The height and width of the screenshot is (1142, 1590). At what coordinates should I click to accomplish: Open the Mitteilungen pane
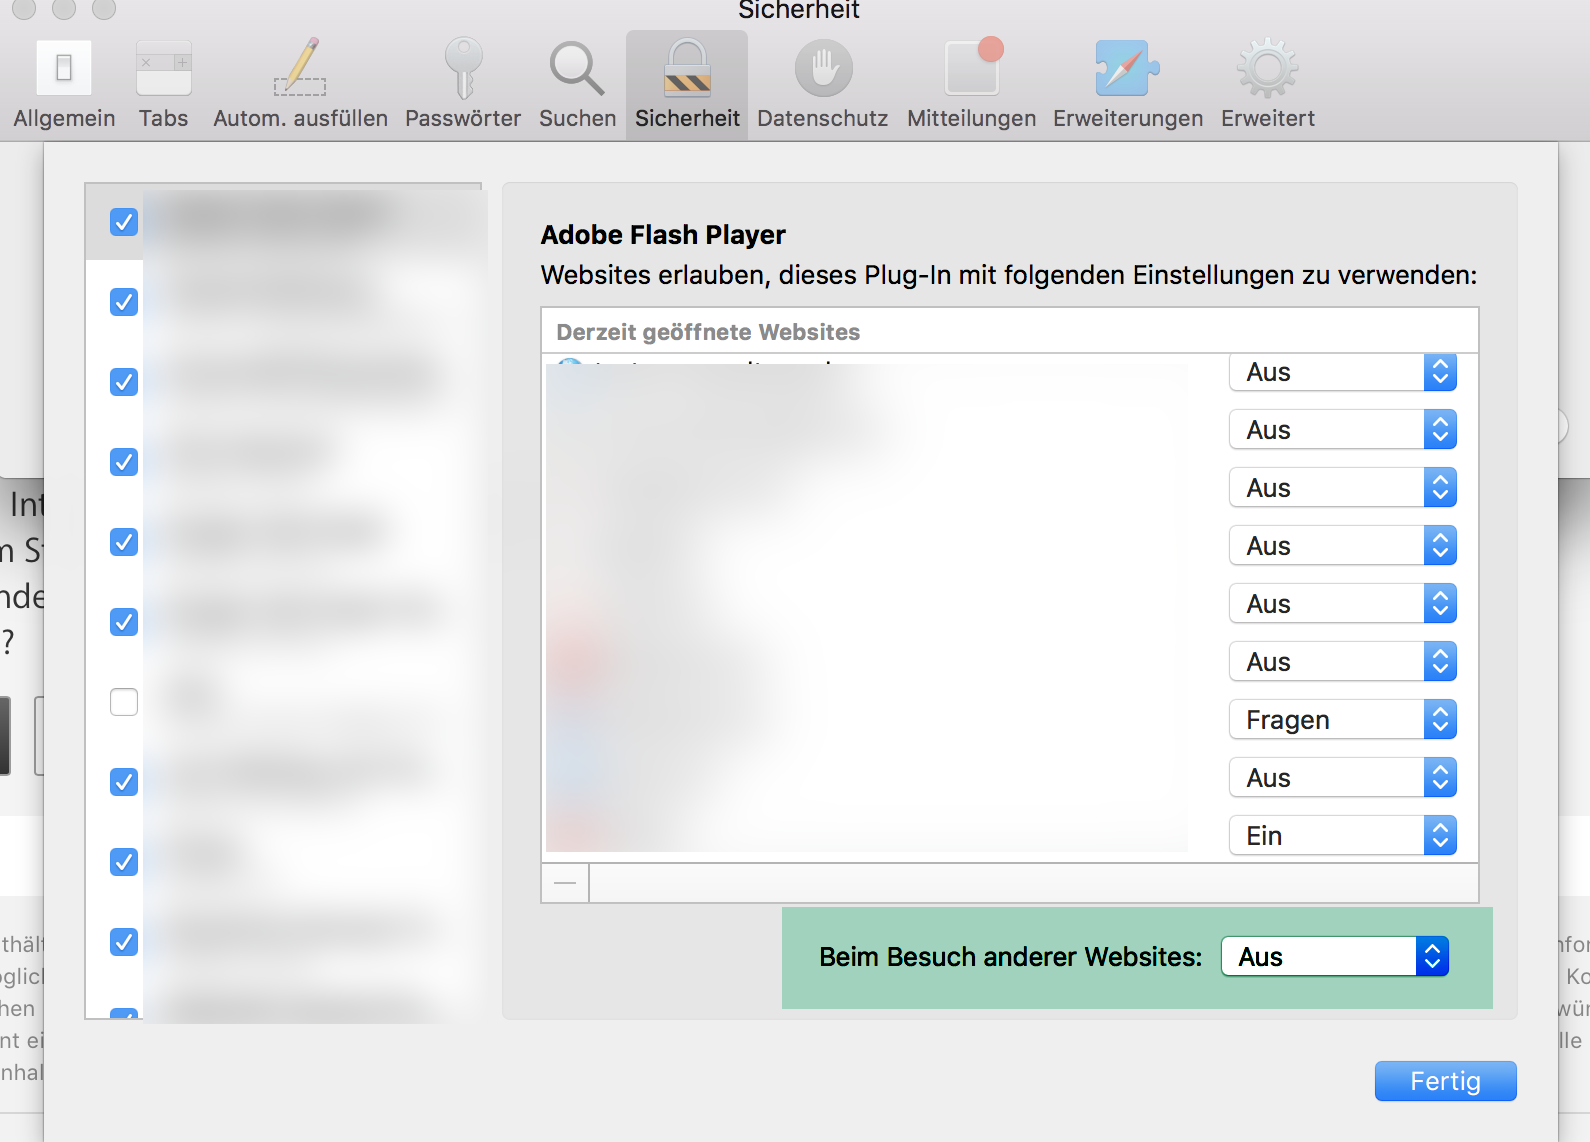click(x=971, y=85)
